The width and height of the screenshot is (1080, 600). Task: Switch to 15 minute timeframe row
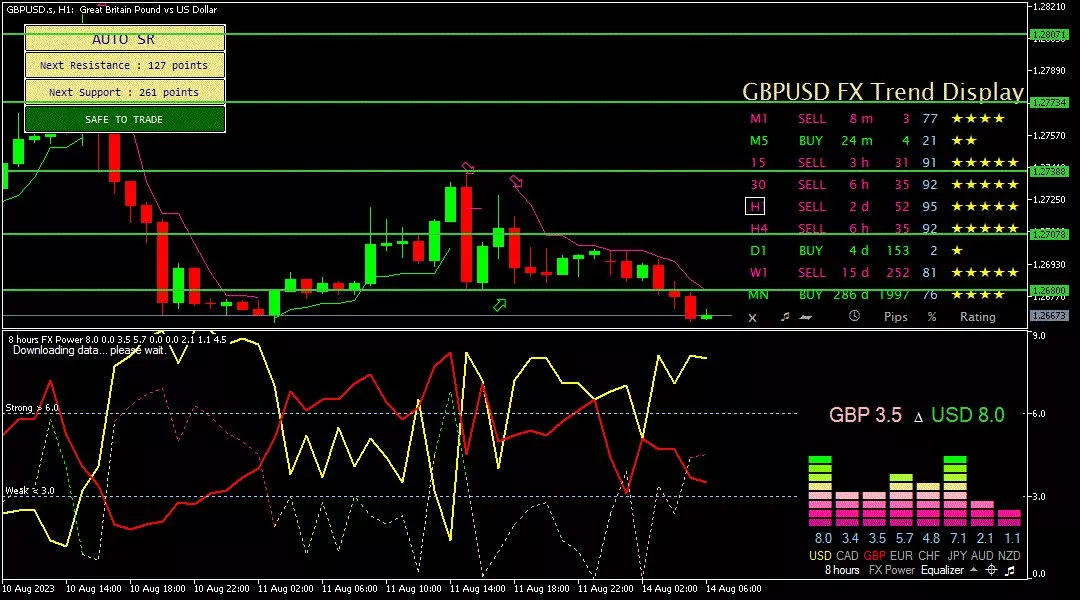(x=758, y=163)
